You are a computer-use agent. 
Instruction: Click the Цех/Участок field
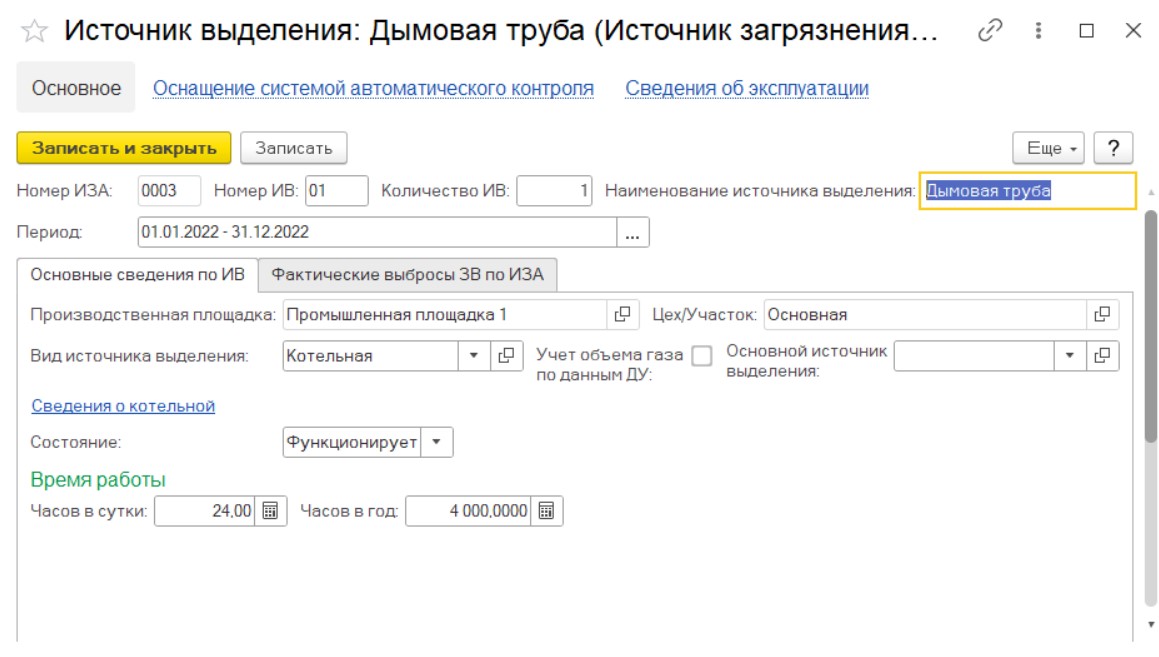(925, 315)
